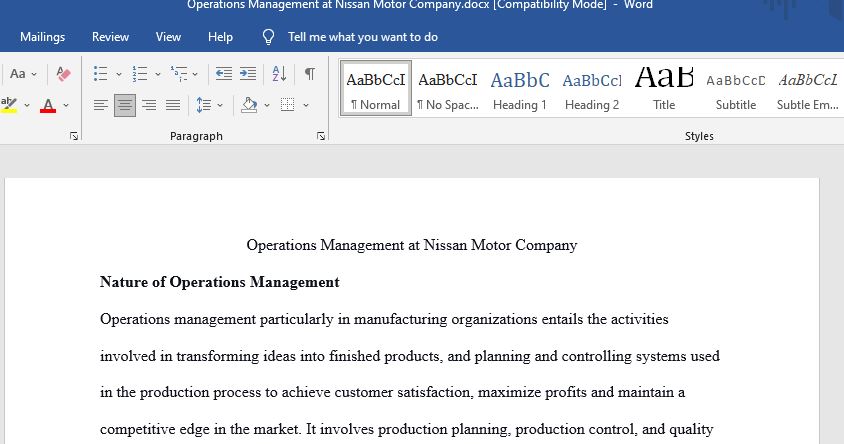Apply borders icon
The width and height of the screenshot is (844, 444).
pyautogui.click(x=287, y=105)
